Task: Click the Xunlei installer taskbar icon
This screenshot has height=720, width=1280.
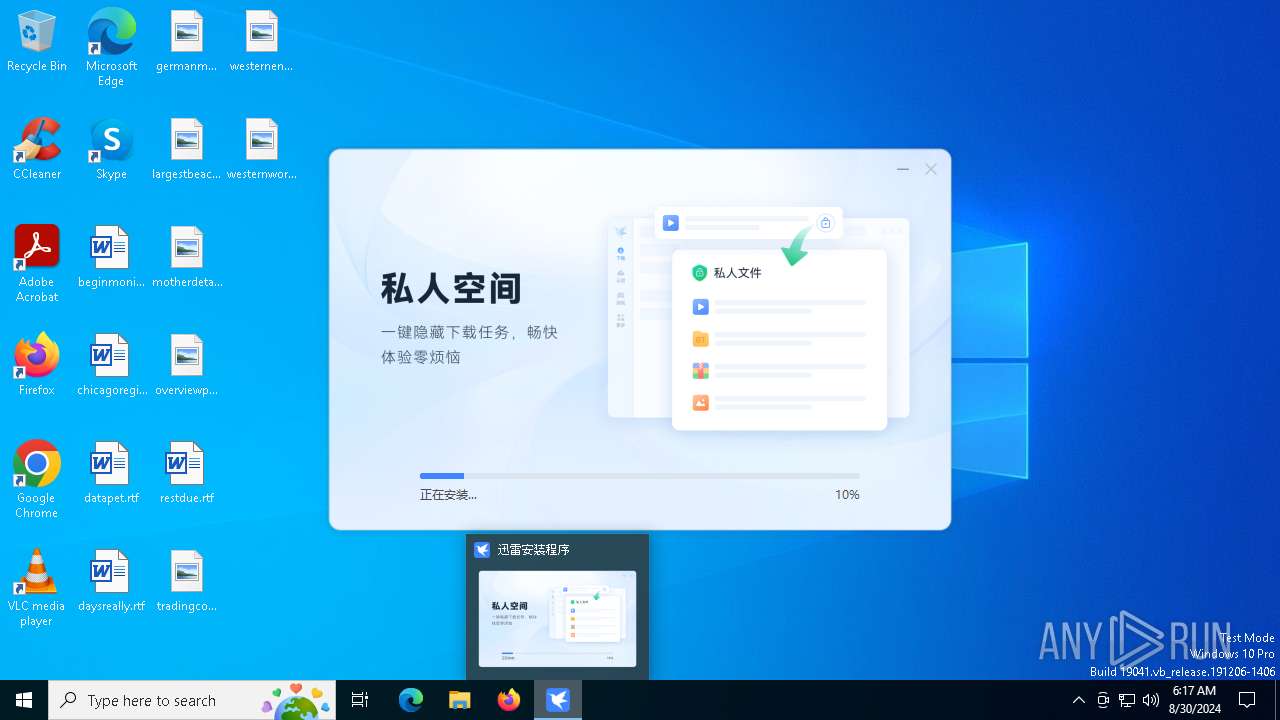Action: (x=558, y=700)
